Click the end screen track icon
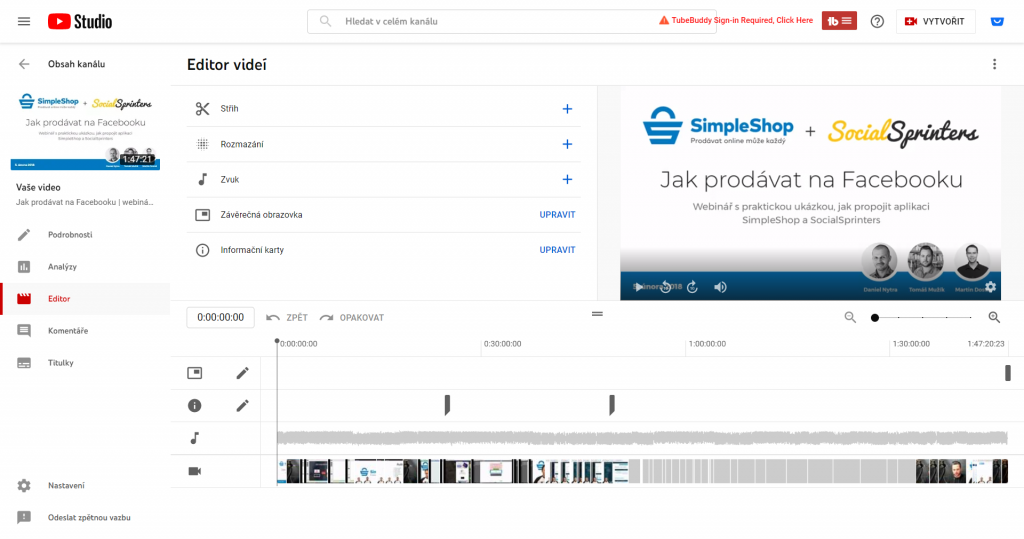This screenshot has width=1024, height=539. pyautogui.click(x=195, y=373)
